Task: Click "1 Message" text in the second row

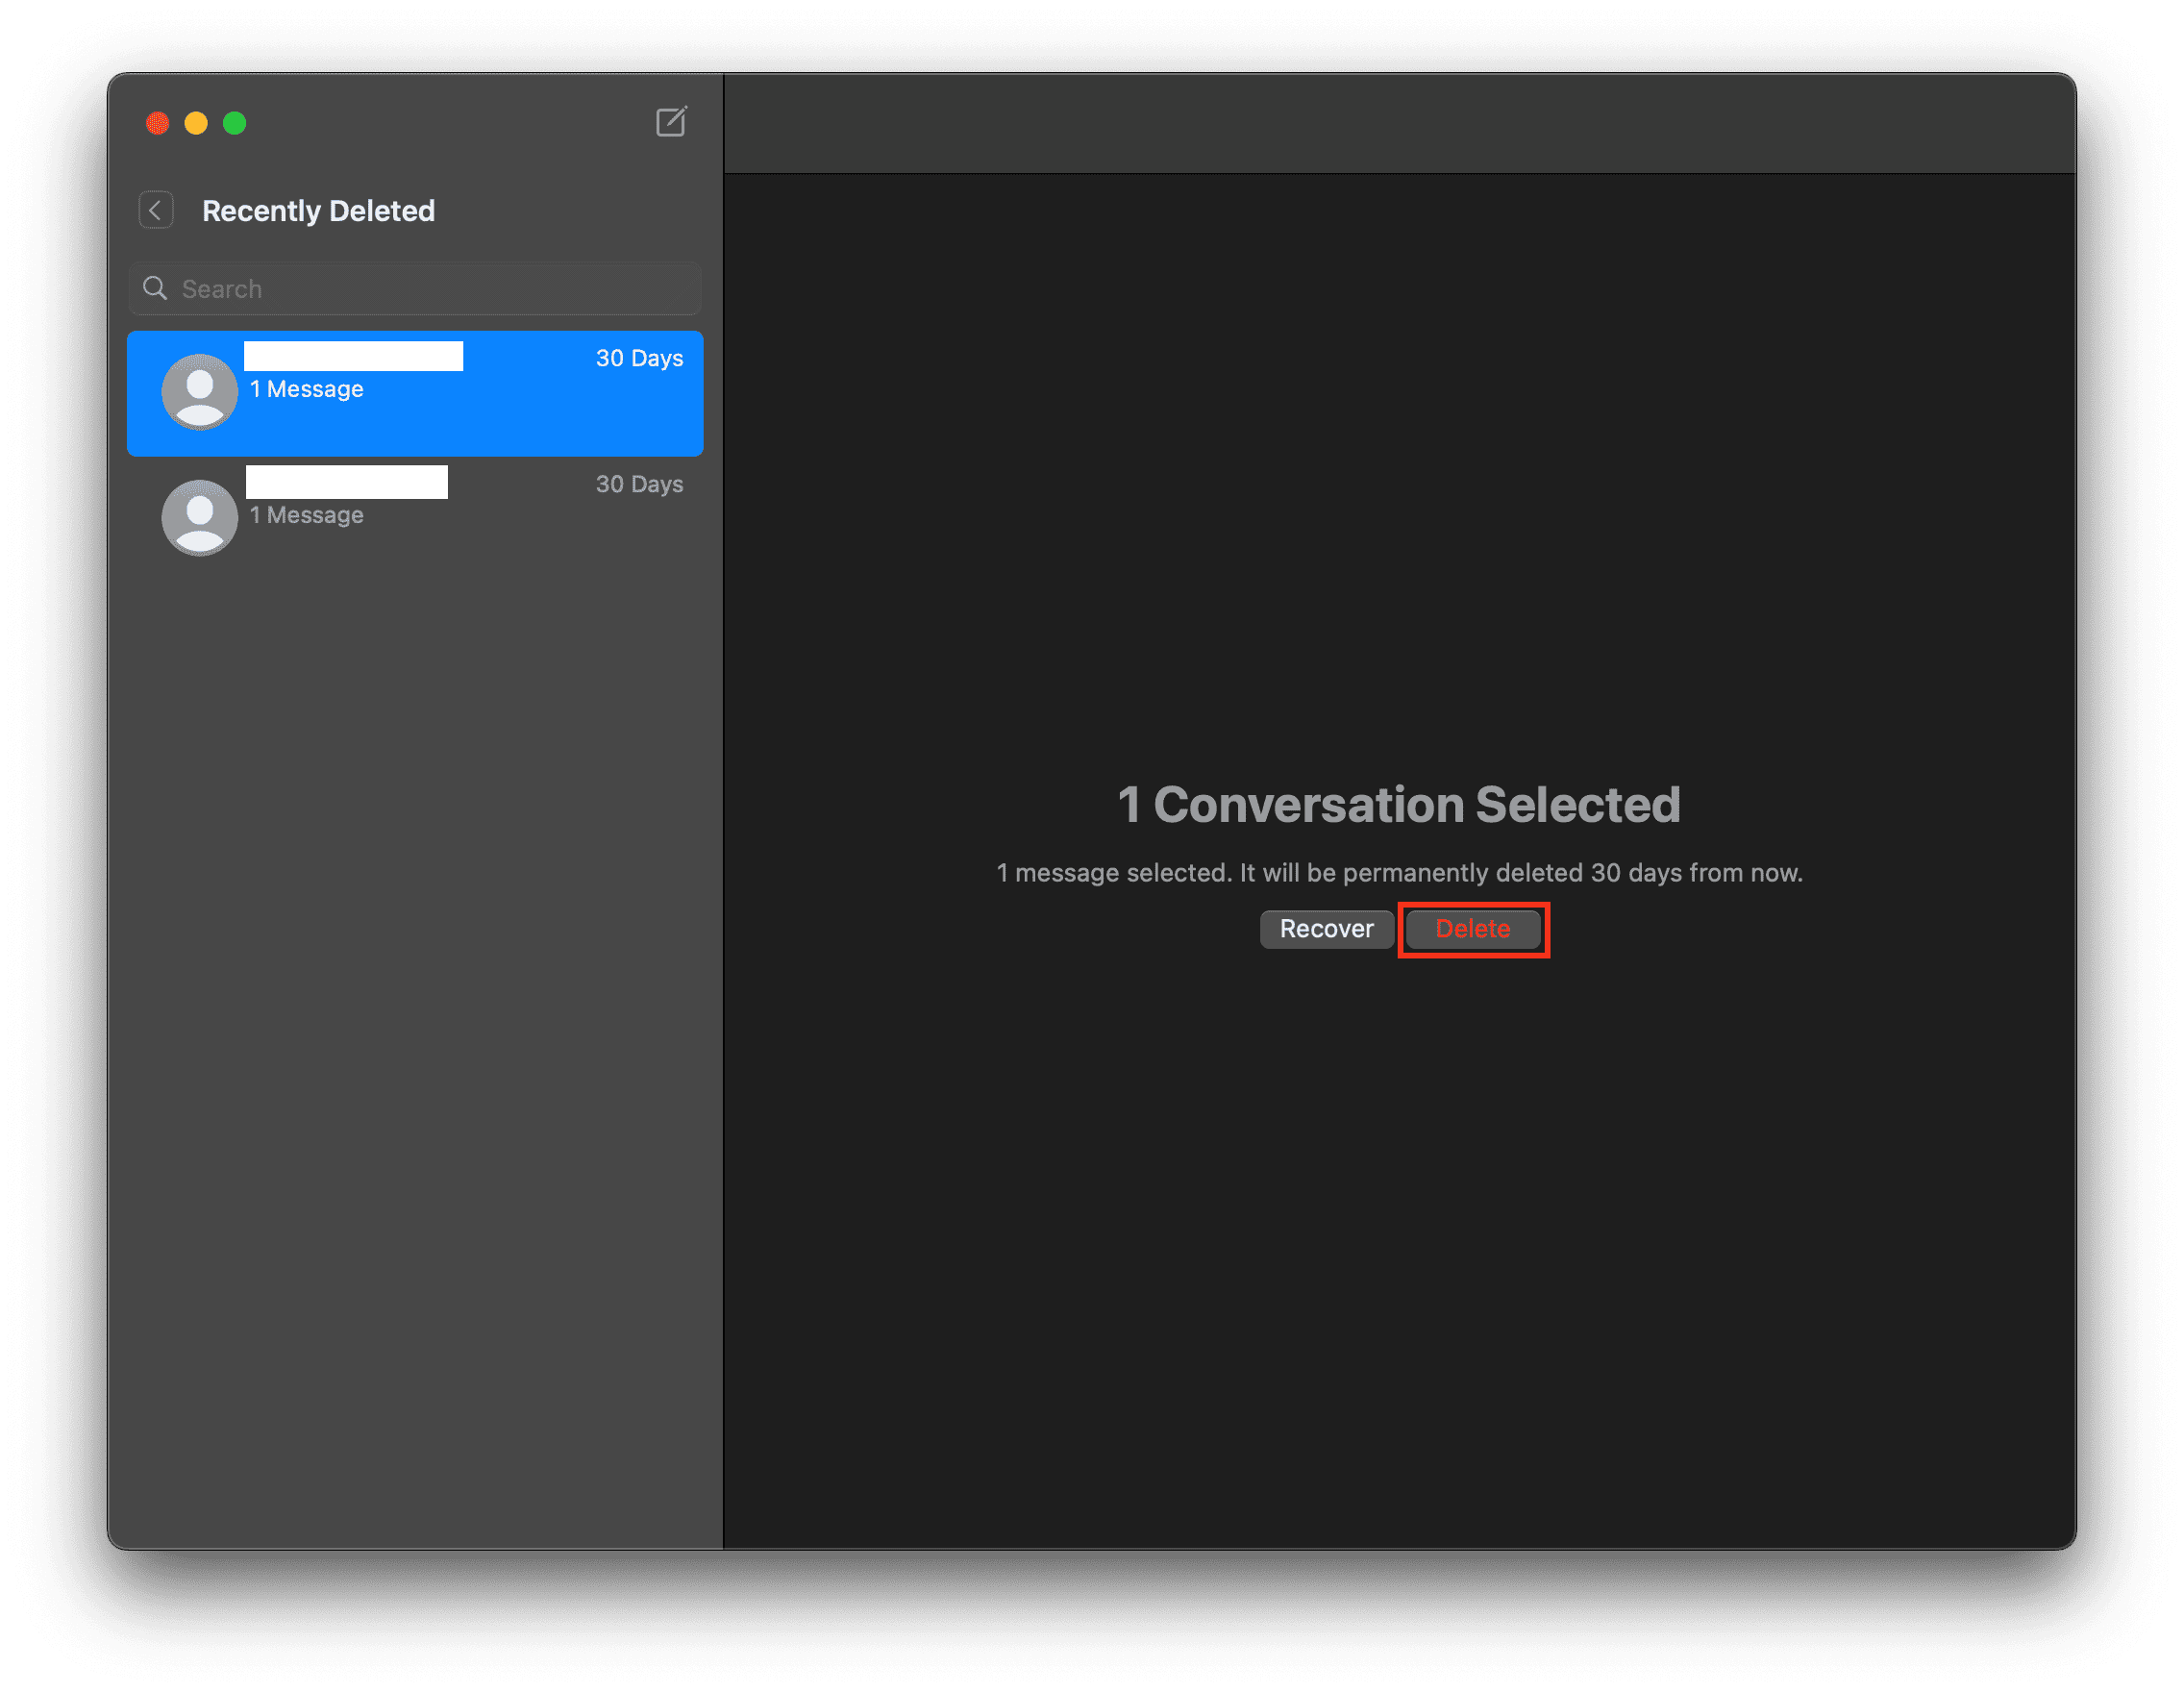Action: (306, 515)
